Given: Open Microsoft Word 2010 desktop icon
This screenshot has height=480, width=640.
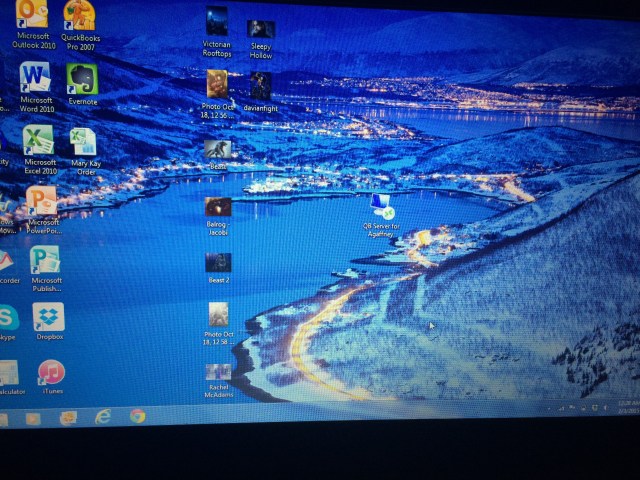Looking at the screenshot, I should (35, 78).
